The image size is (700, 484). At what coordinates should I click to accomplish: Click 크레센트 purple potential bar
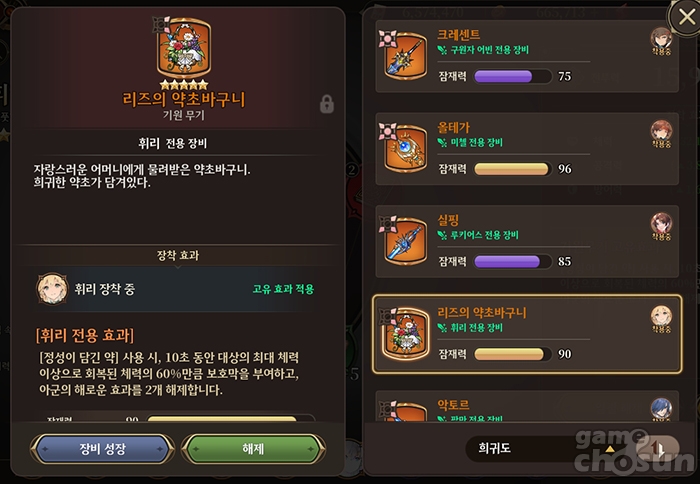[512, 76]
